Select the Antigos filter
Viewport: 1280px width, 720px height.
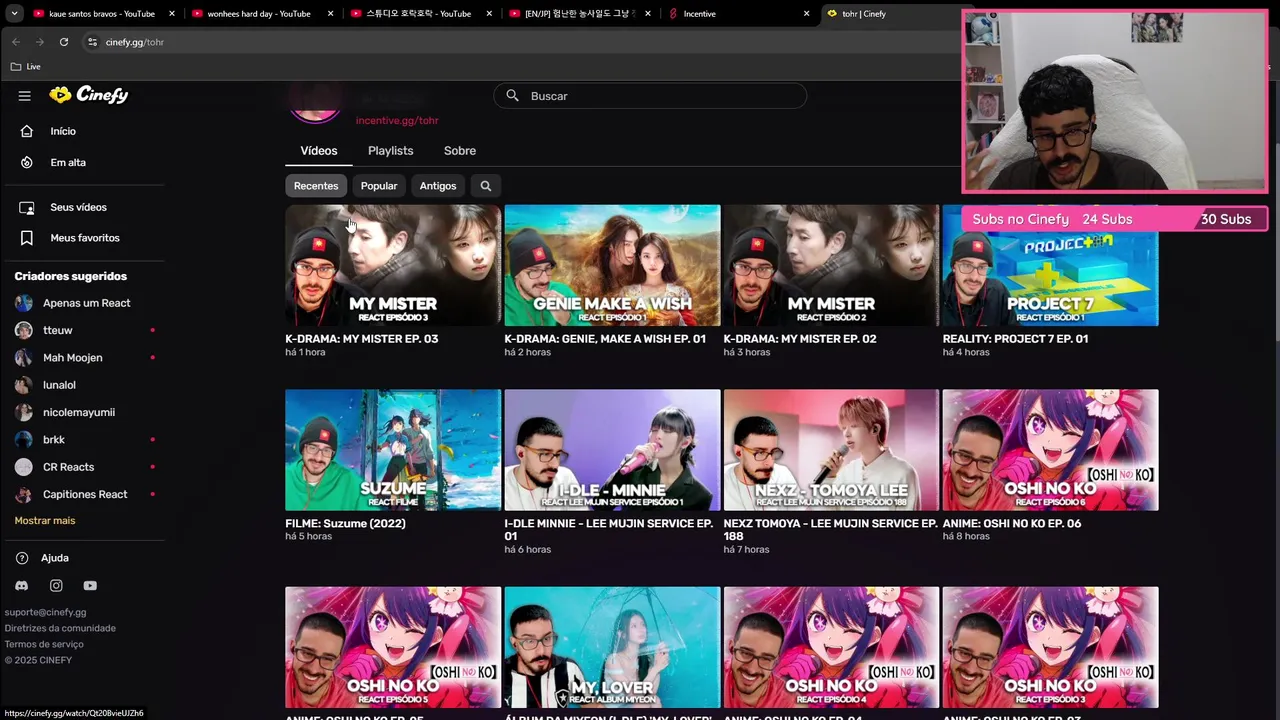click(438, 186)
